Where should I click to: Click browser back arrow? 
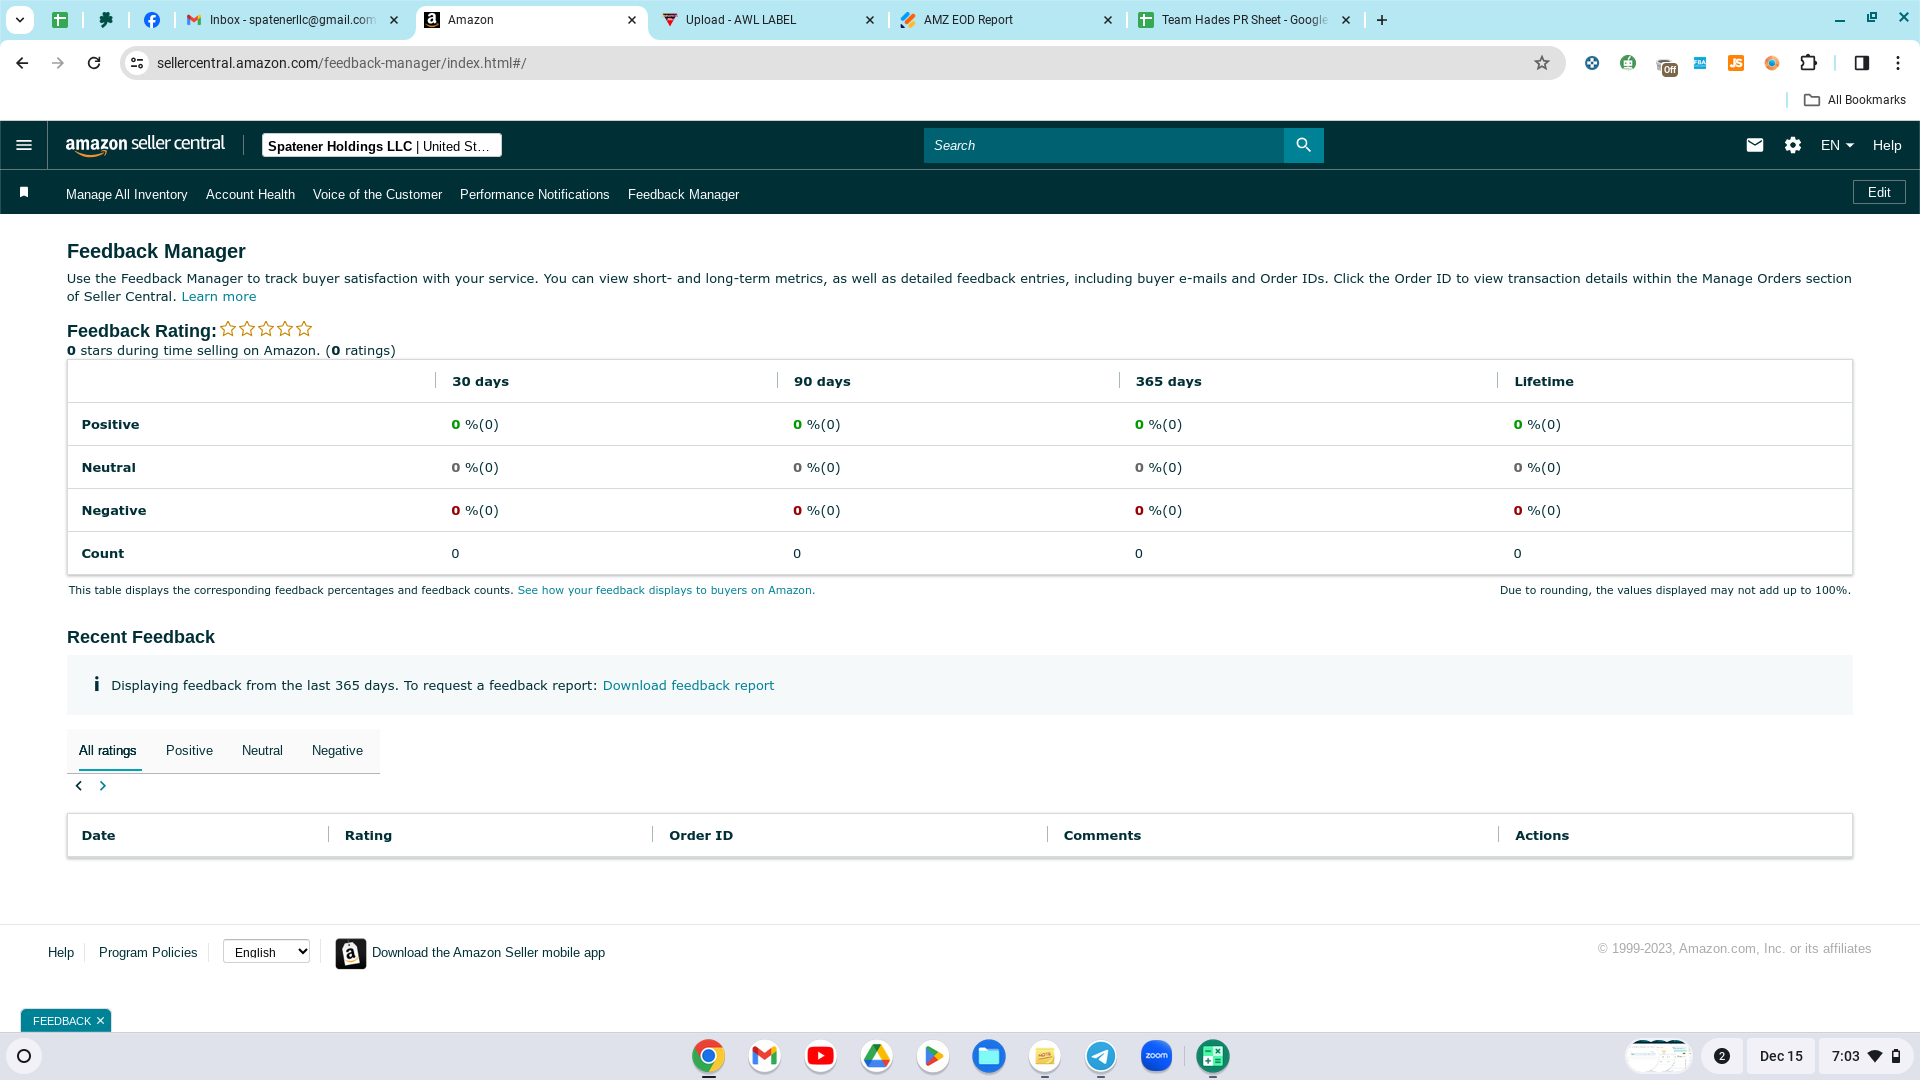pyautogui.click(x=22, y=63)
